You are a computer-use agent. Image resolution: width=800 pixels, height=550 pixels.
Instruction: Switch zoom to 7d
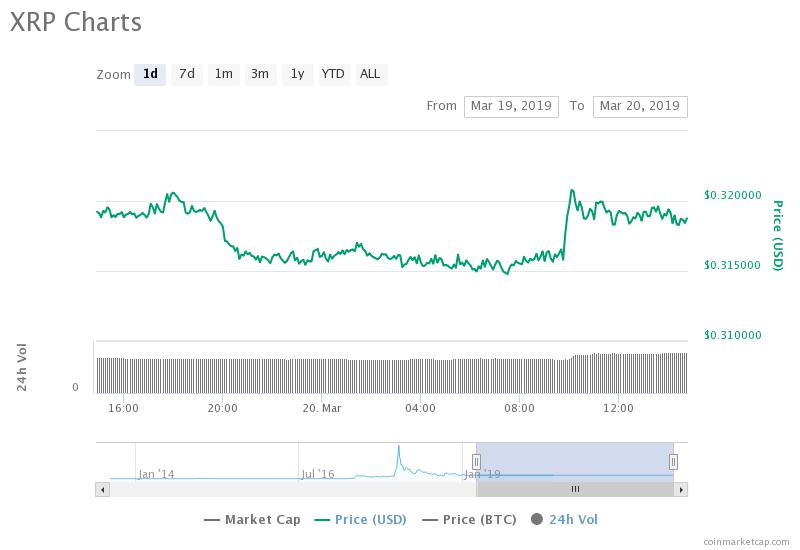point(187,74)
